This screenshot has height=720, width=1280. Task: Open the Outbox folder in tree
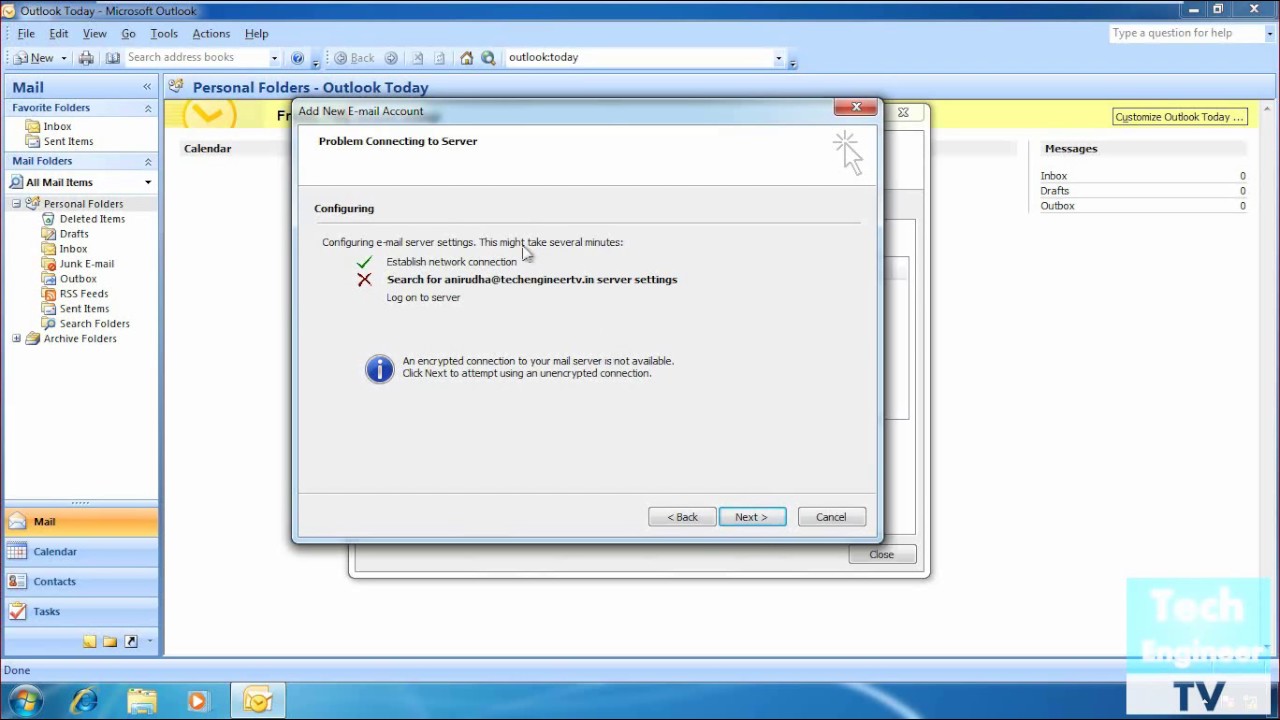(78, 279)
